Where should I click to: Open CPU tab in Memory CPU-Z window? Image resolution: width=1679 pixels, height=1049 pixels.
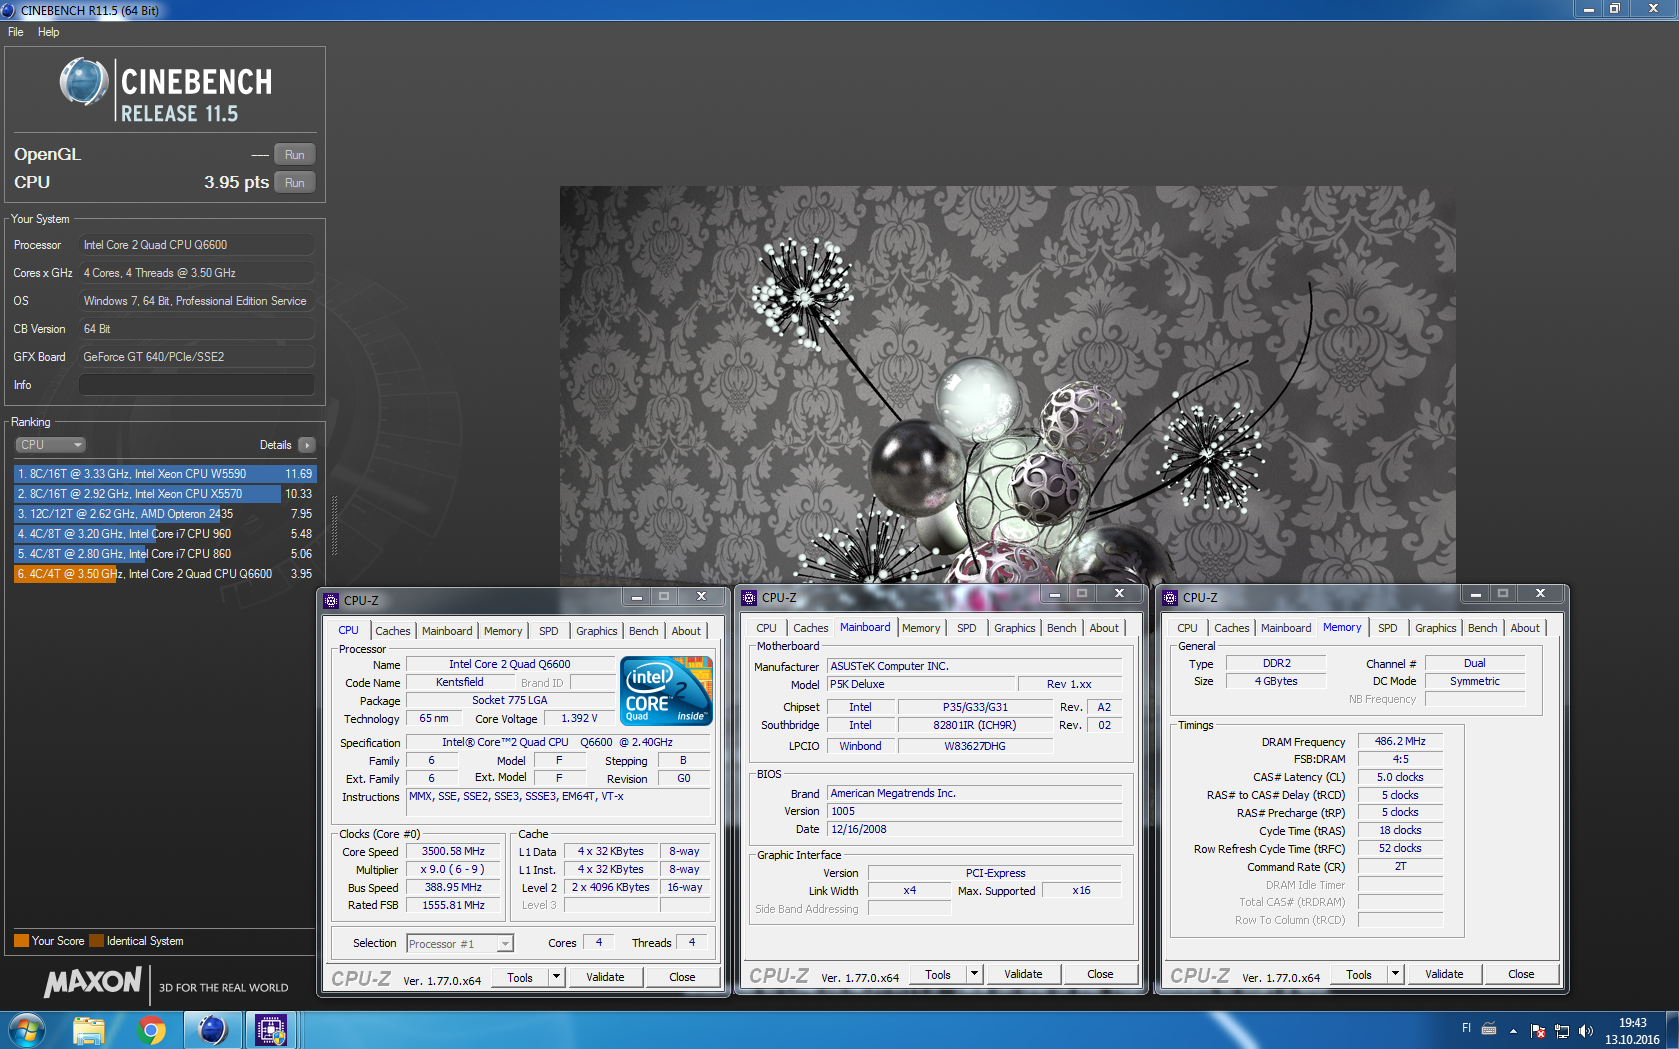pos(1187,628)
